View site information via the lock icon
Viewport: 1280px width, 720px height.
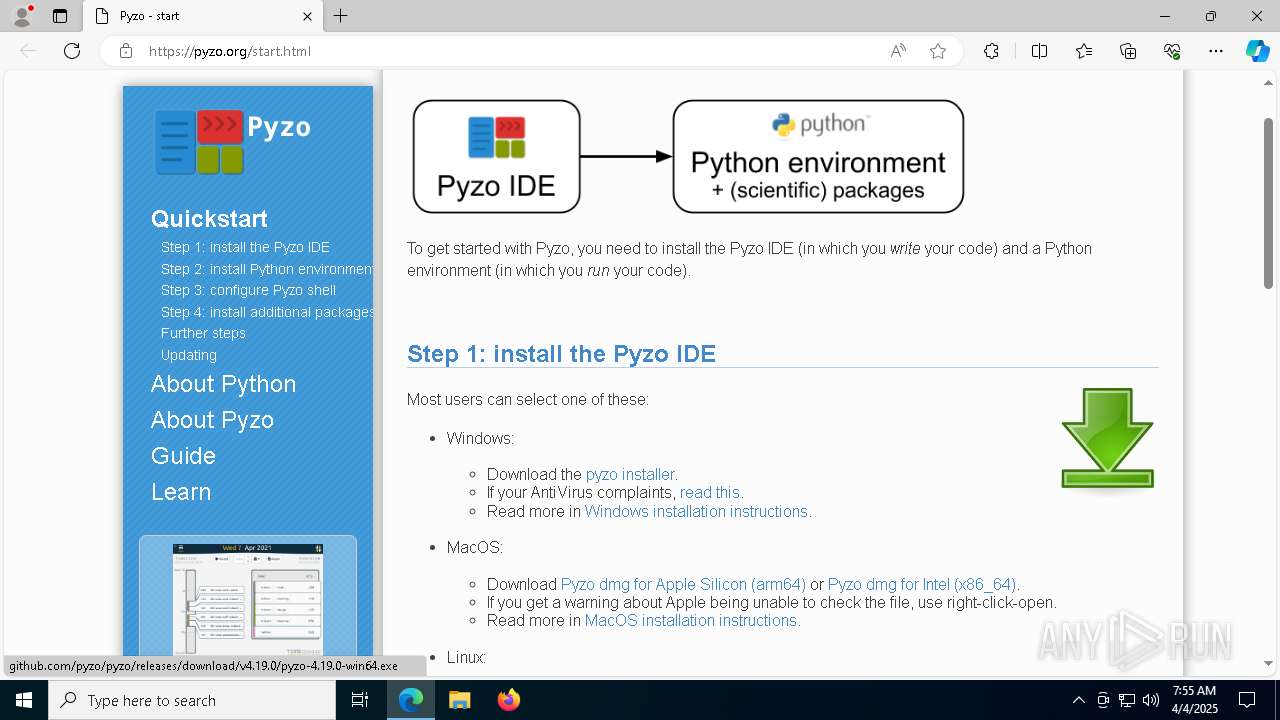click(126, 51)
